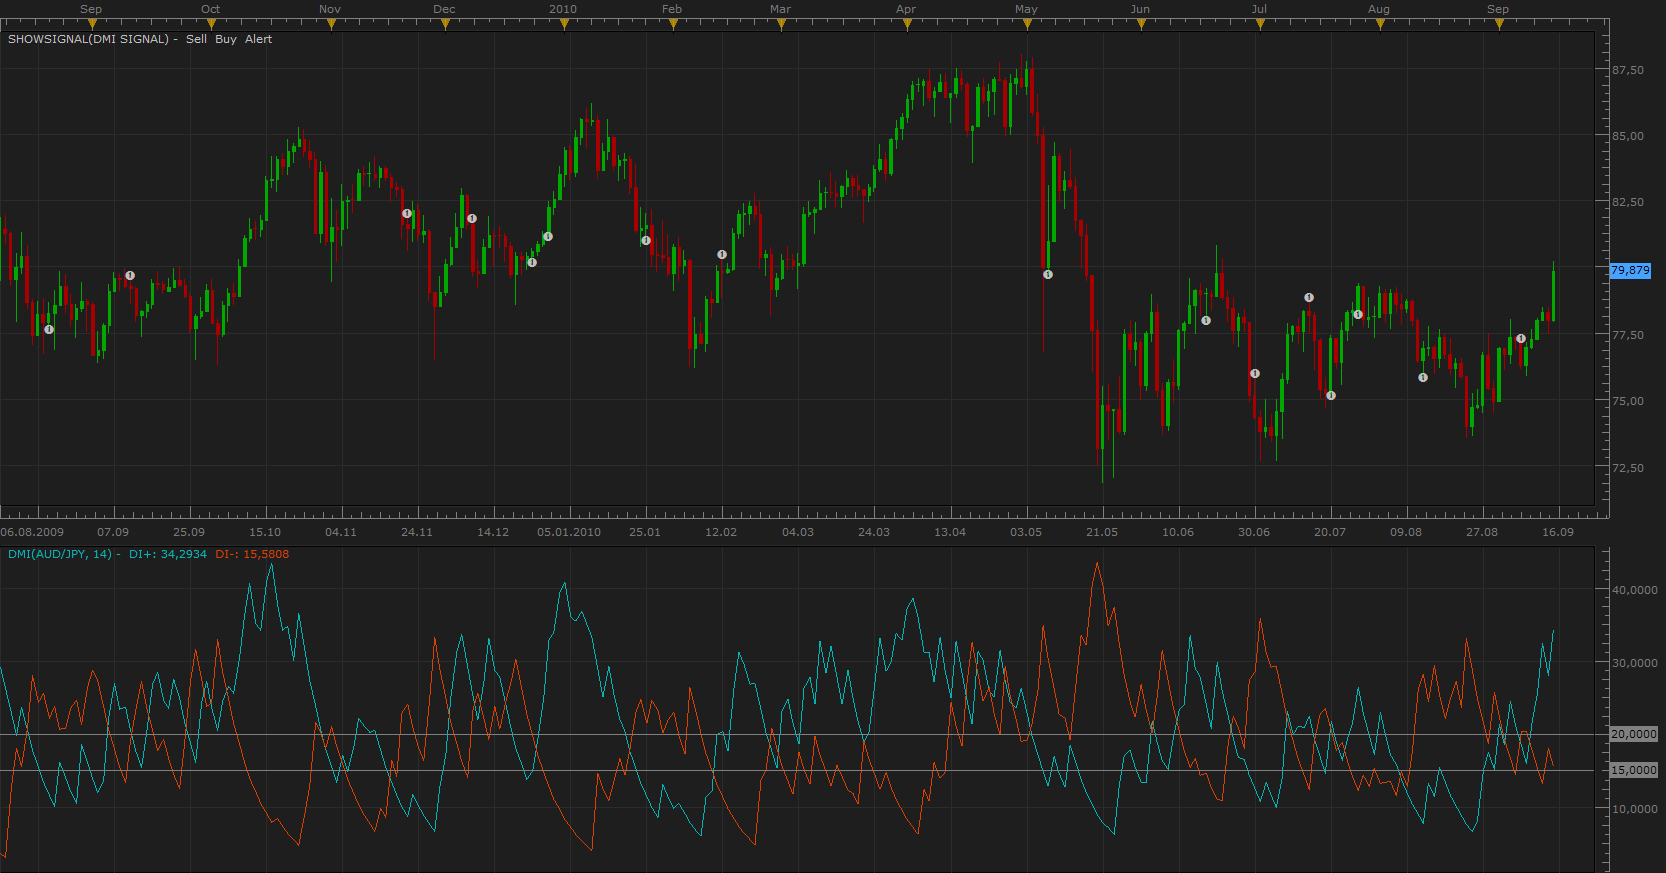Click the current price tag 79,879

[1630, 270]
